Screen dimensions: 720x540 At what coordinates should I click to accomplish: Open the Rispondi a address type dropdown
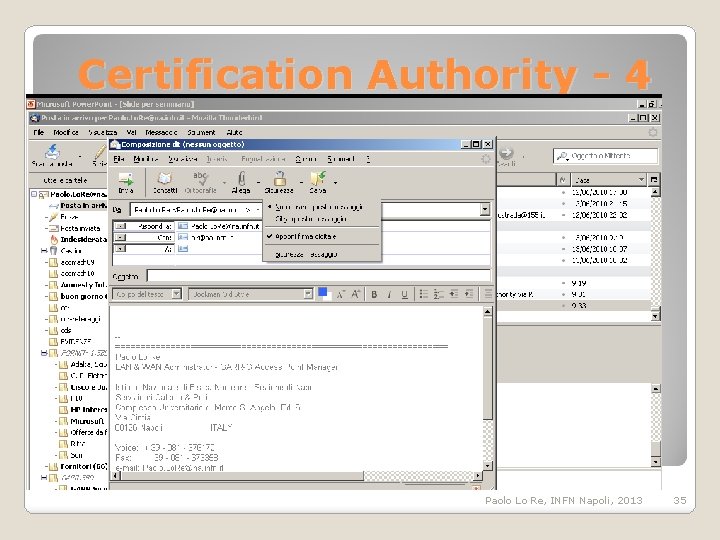click(x=120, y=226)
